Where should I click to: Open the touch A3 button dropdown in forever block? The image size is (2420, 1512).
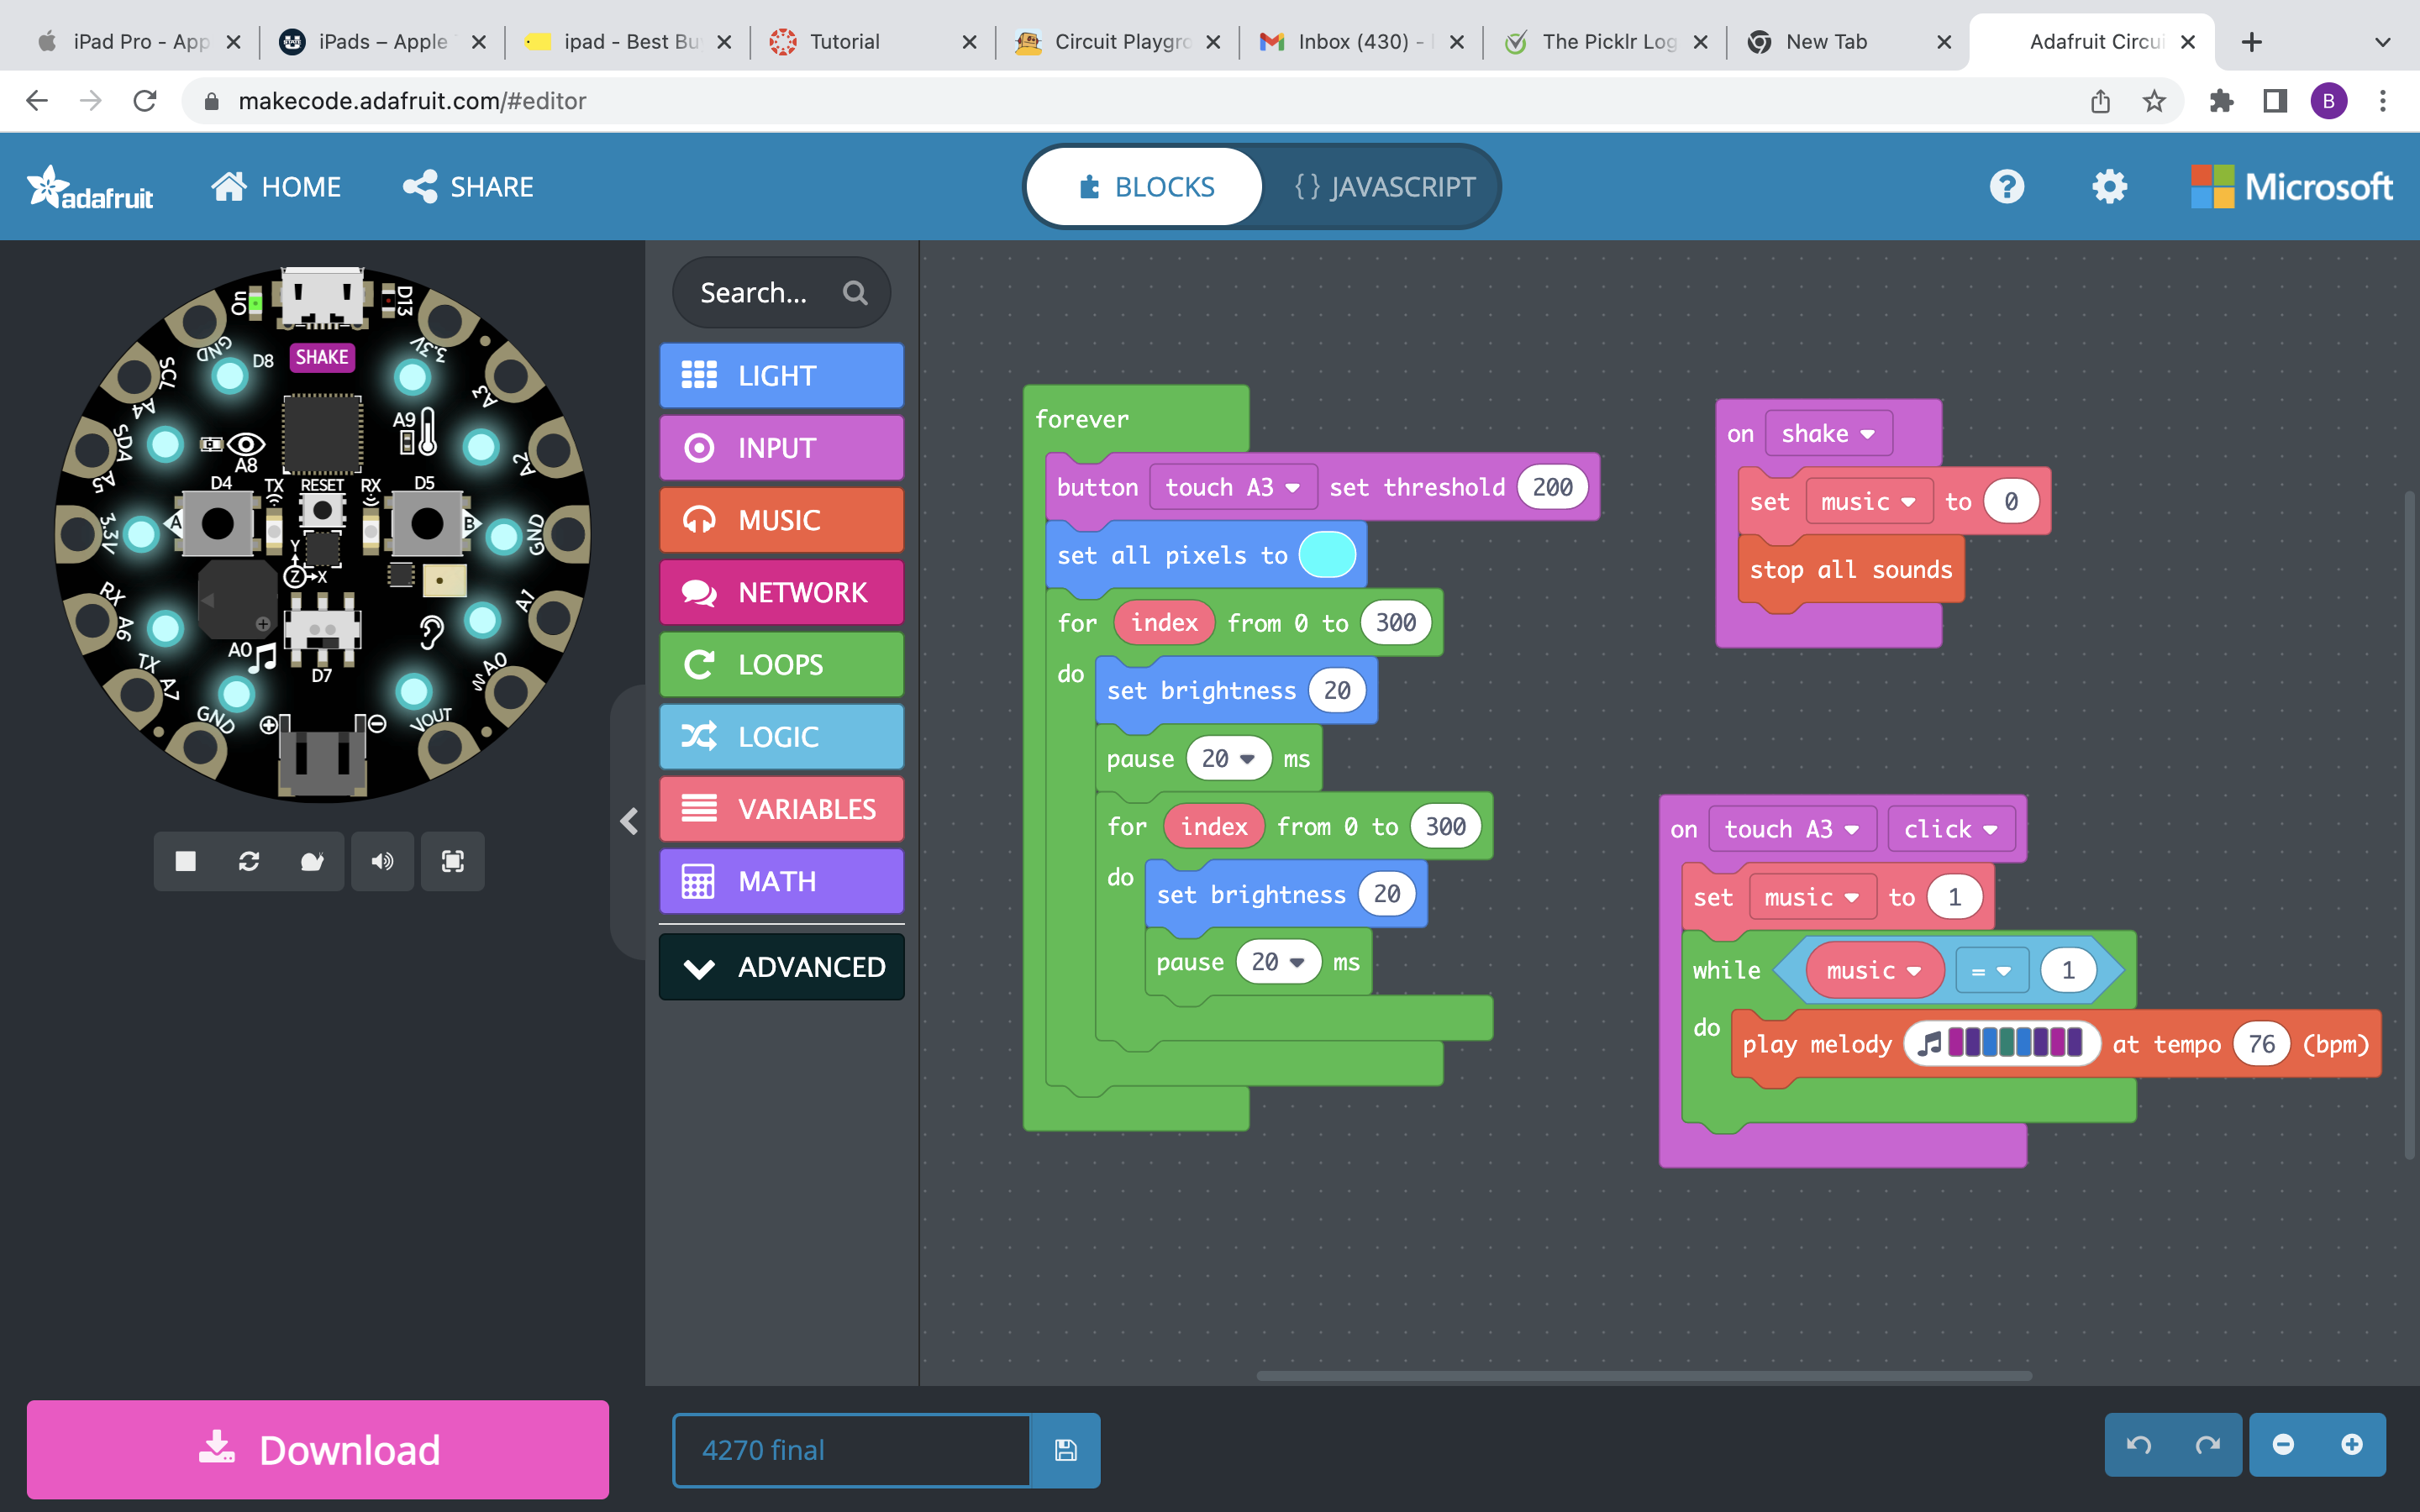click(x=1232, y=486)
